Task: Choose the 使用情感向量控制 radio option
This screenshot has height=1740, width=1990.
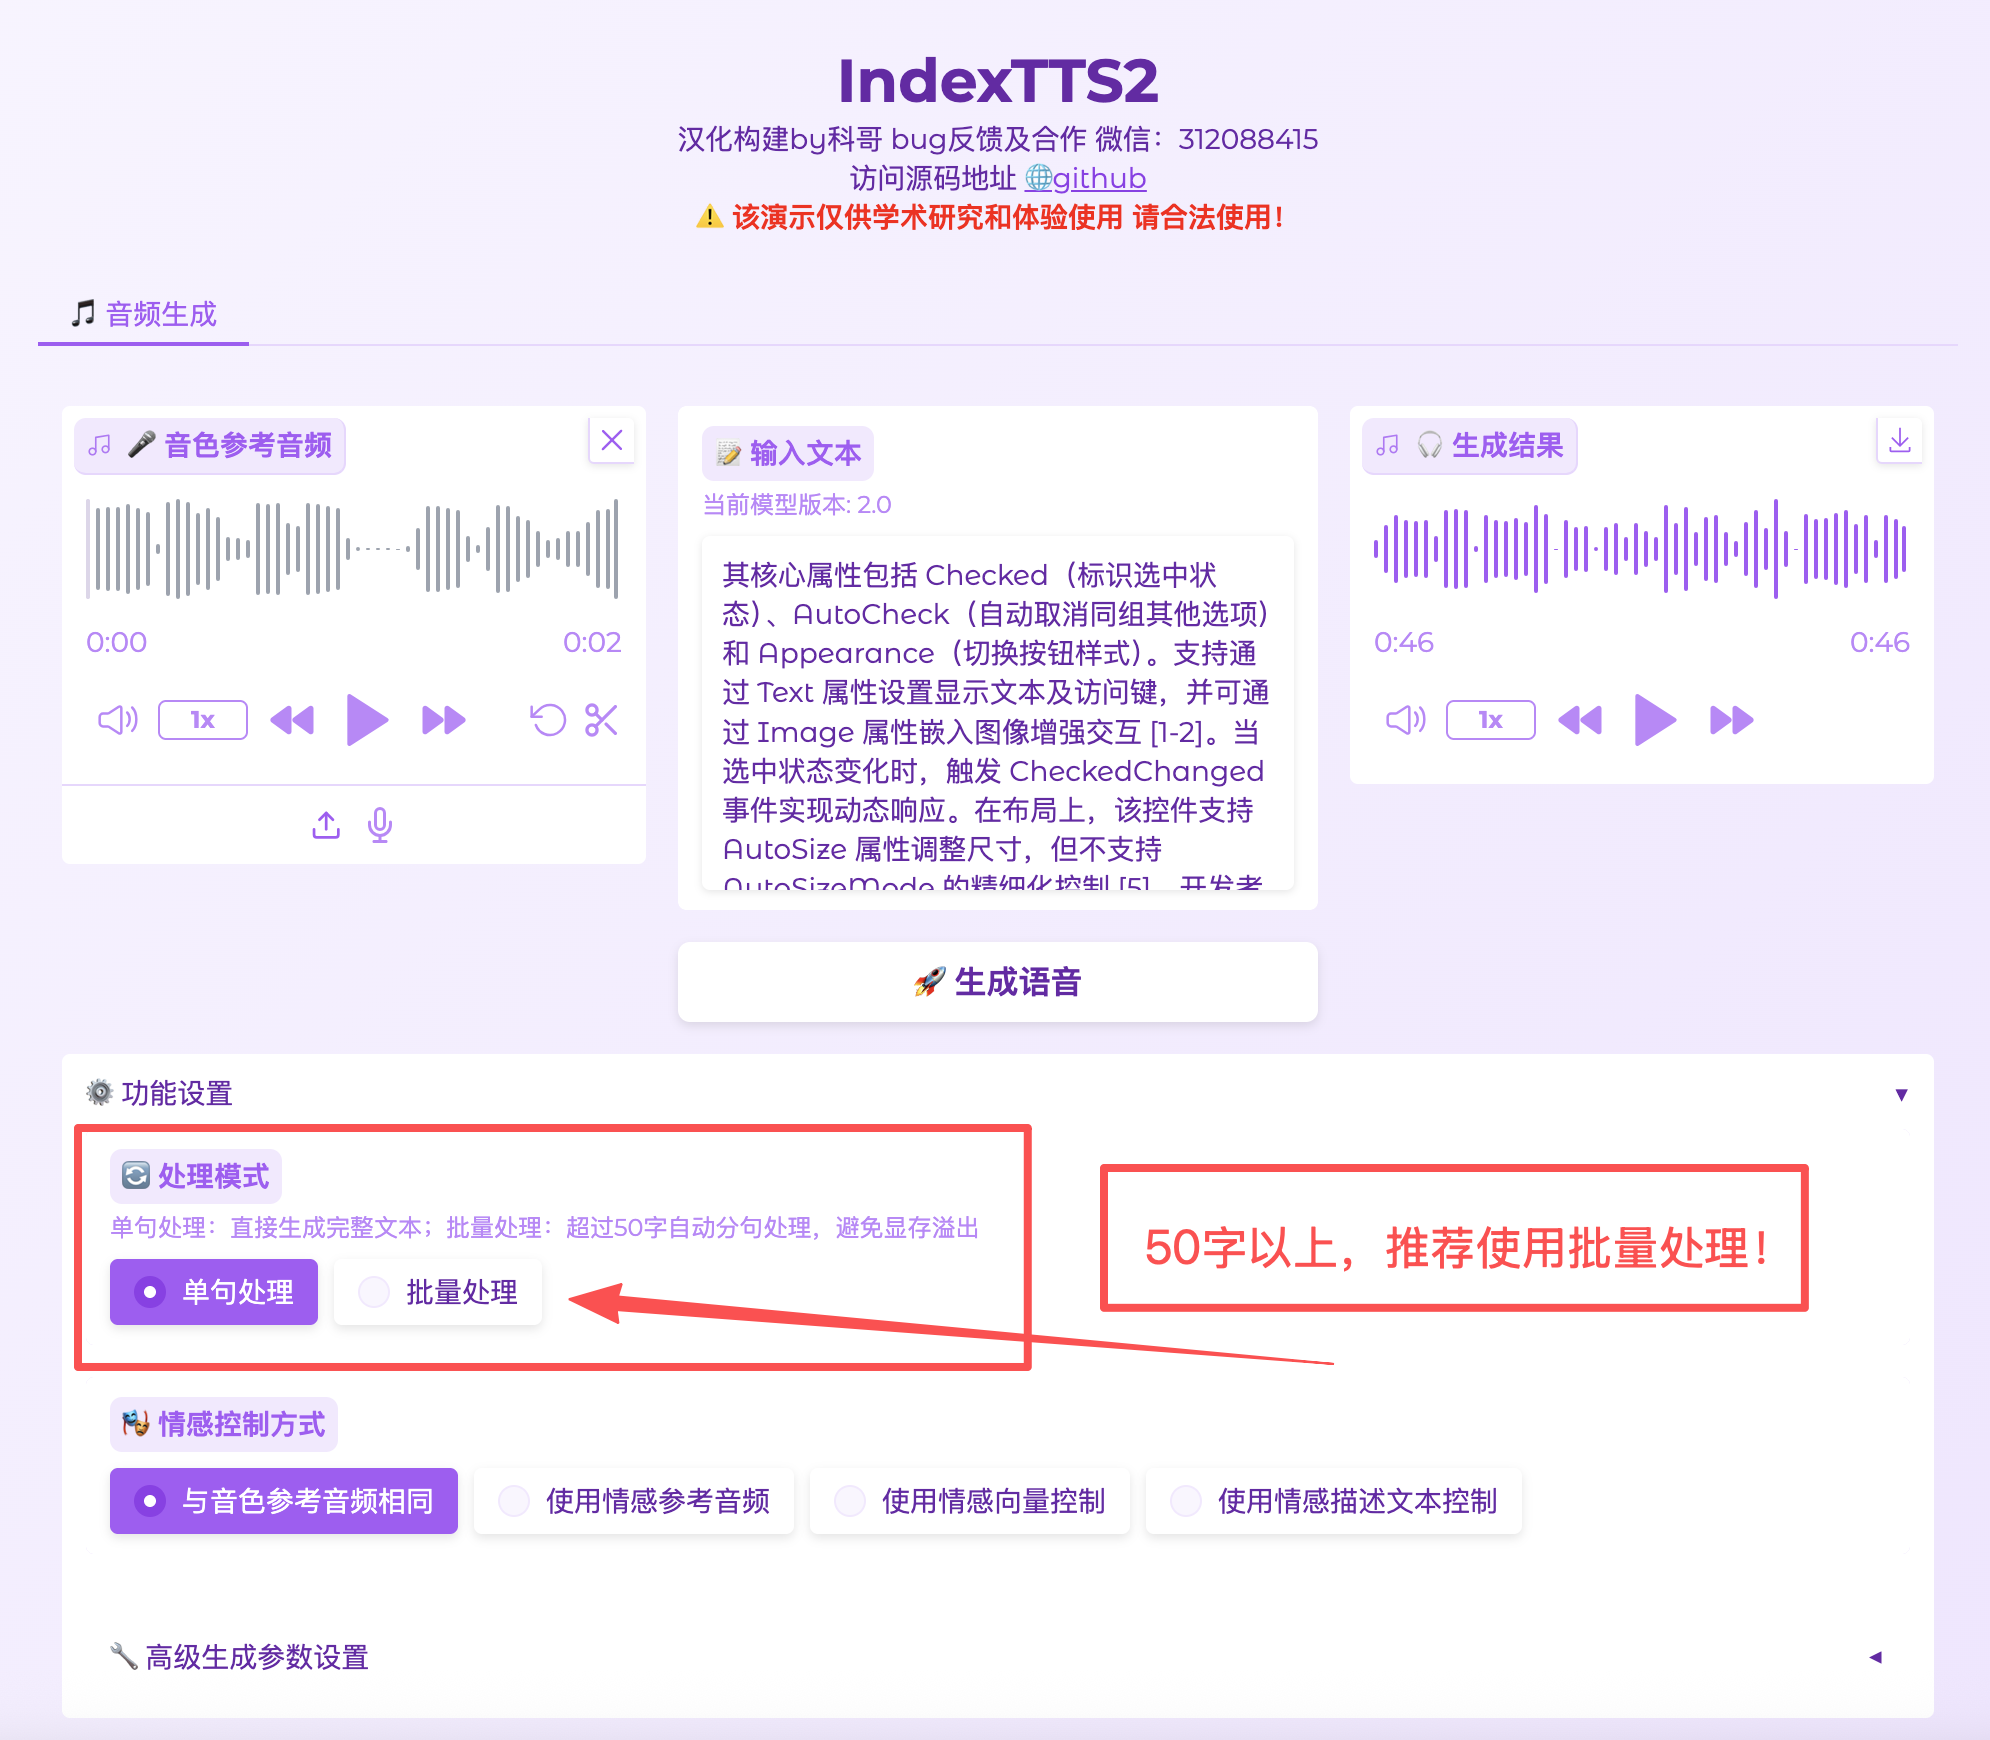Action: click(970, 1501)
